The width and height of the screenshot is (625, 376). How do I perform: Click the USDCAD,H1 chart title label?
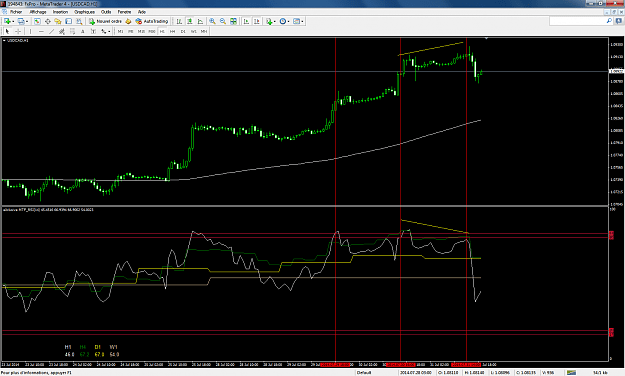pyautogui.click(x=18, y=40)
